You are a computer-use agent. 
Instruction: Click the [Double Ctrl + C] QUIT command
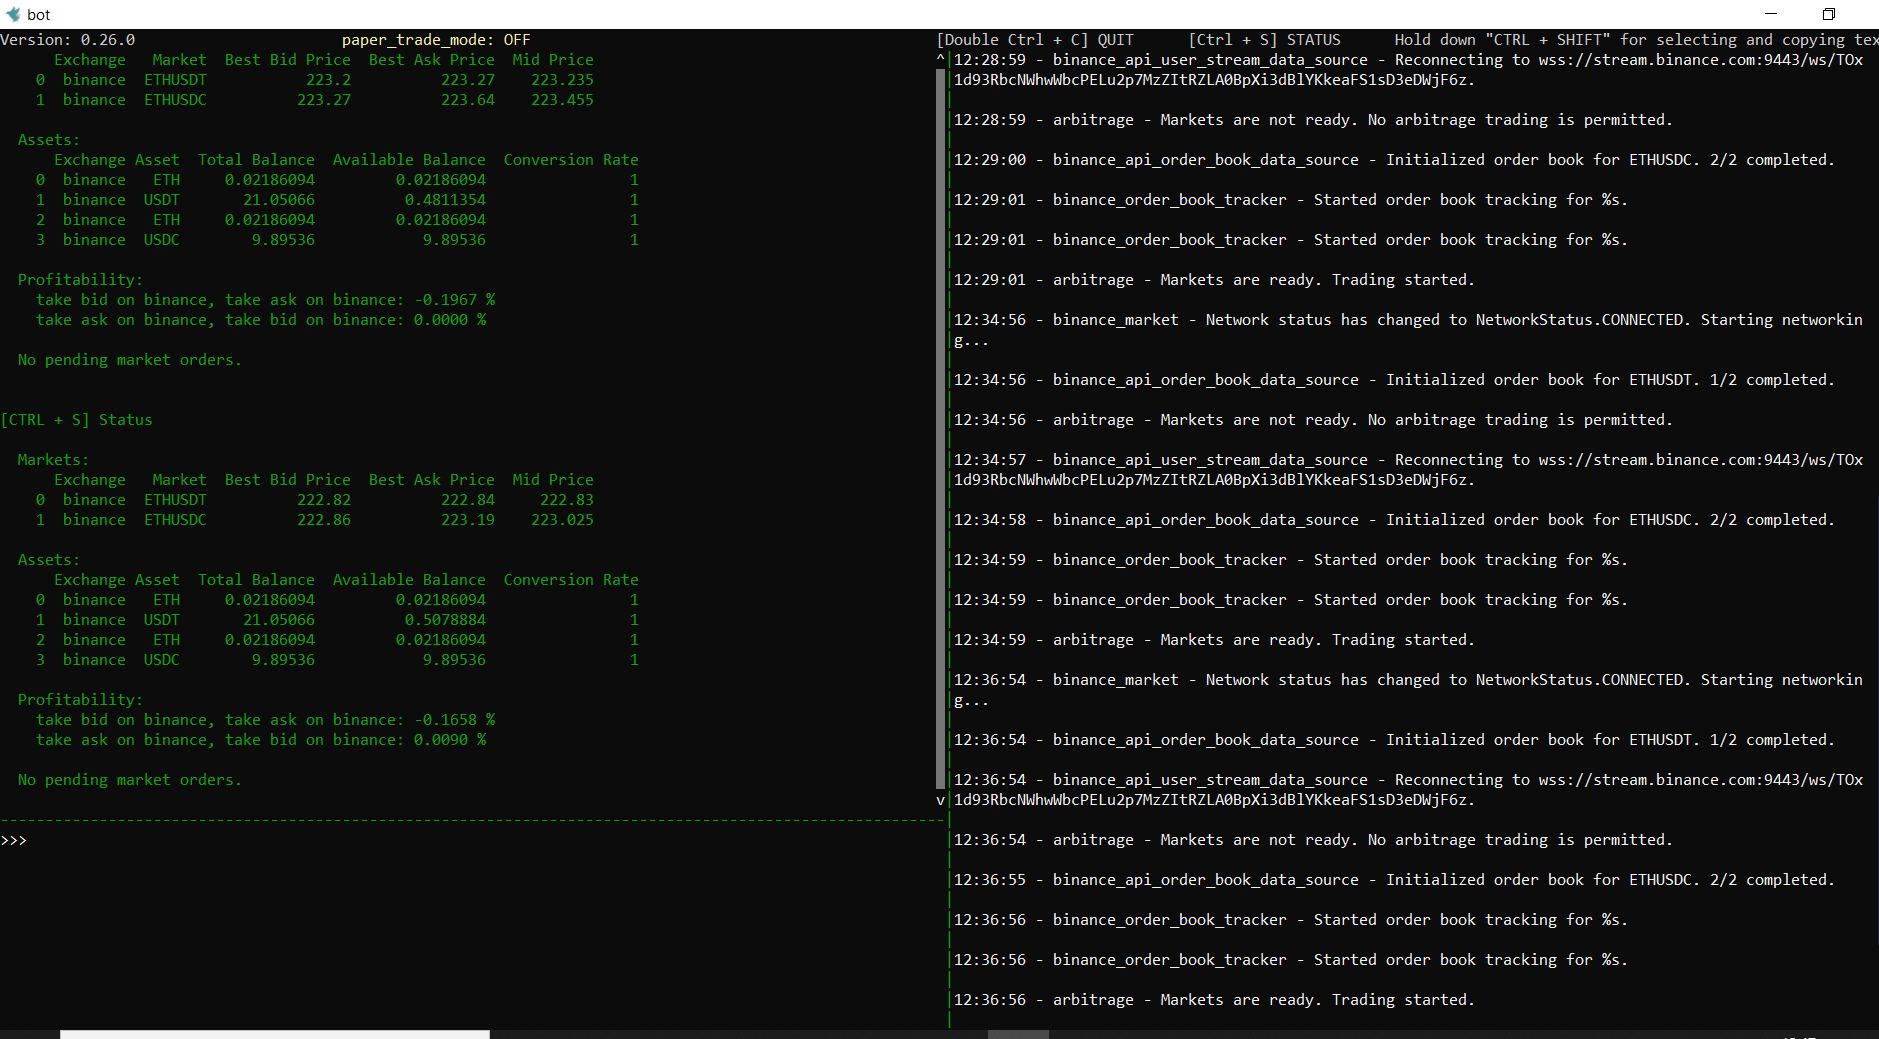tap(1036, 39)
